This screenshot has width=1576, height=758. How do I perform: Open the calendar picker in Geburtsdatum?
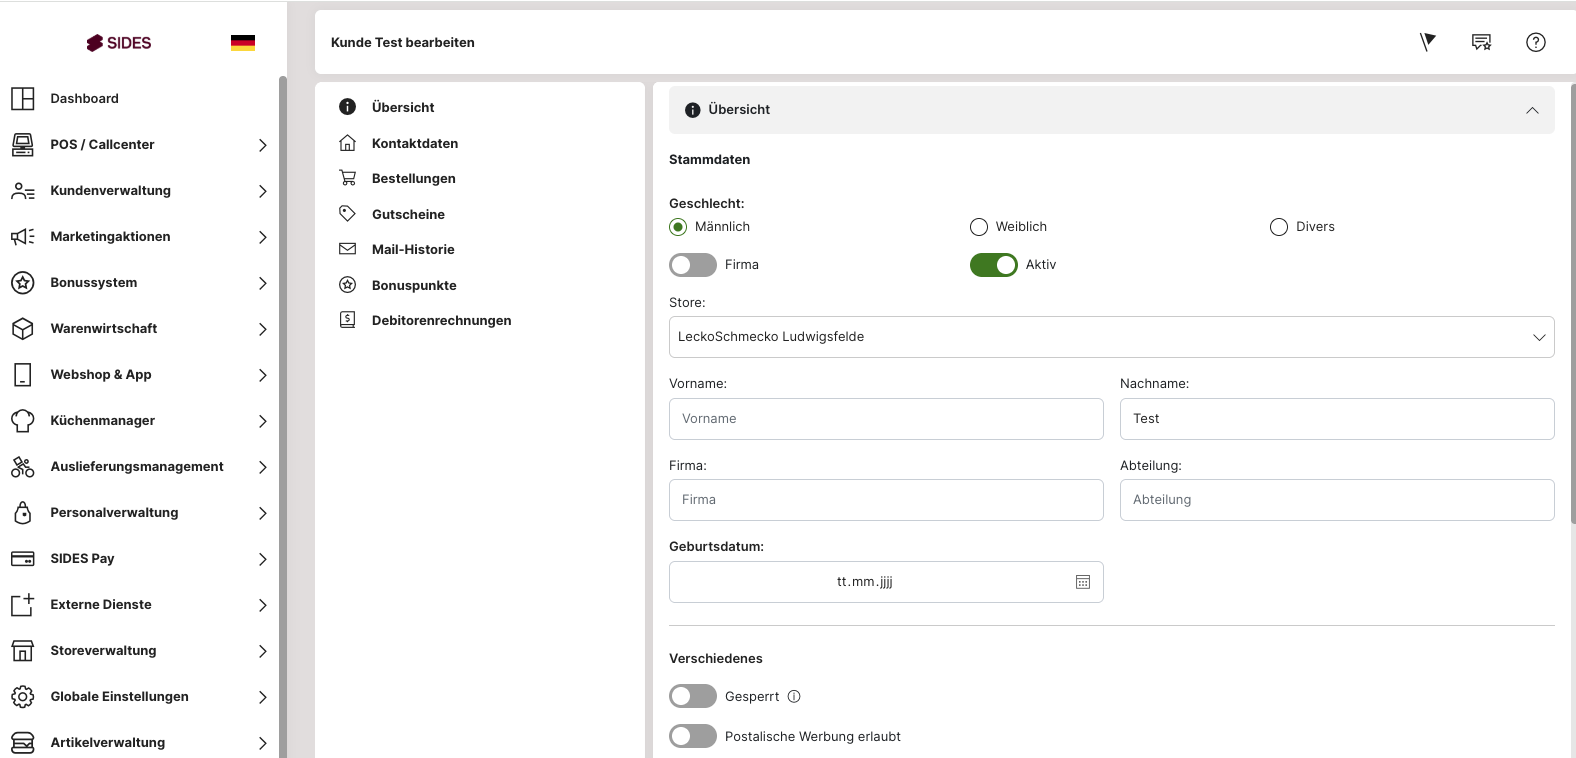[x=1082, y=582]
